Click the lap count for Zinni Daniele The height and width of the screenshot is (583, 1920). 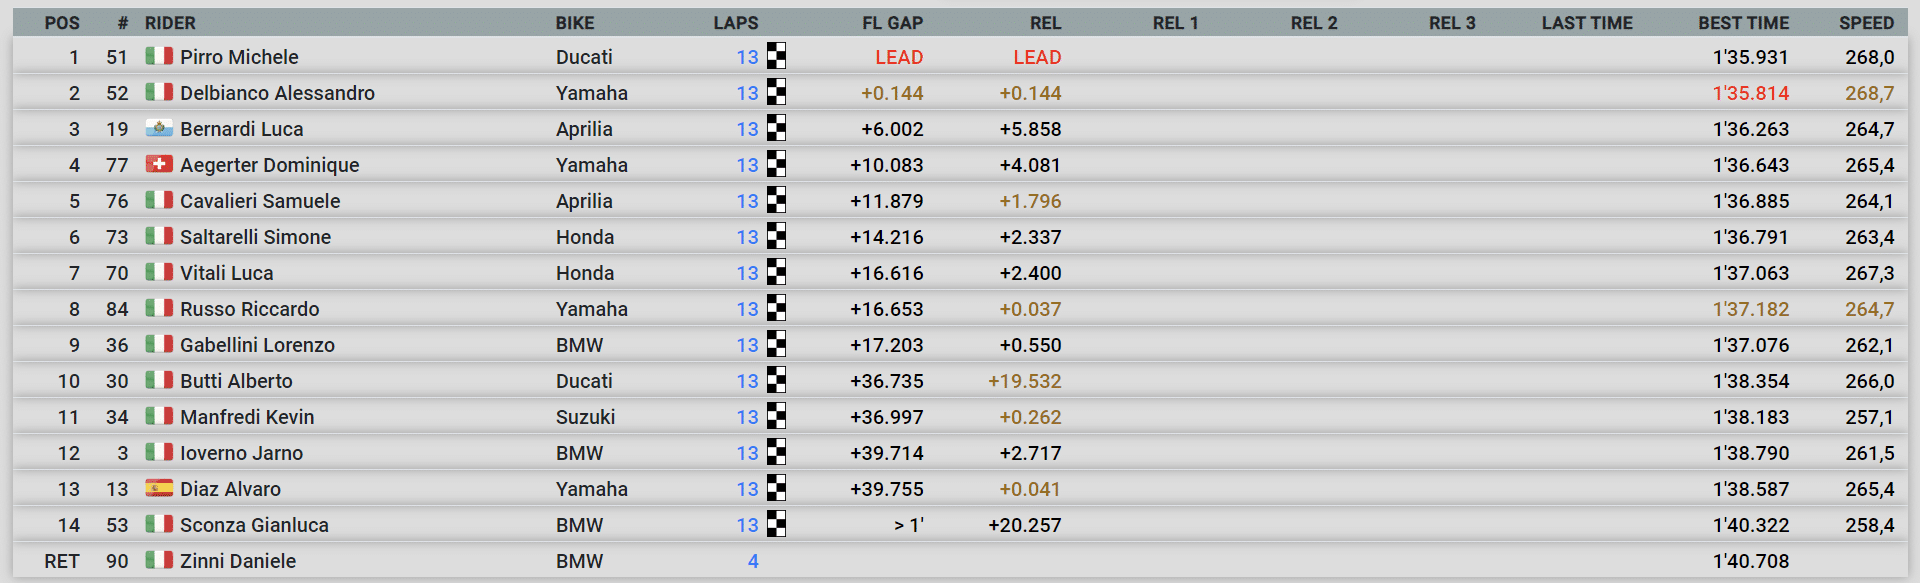point(753,561)
